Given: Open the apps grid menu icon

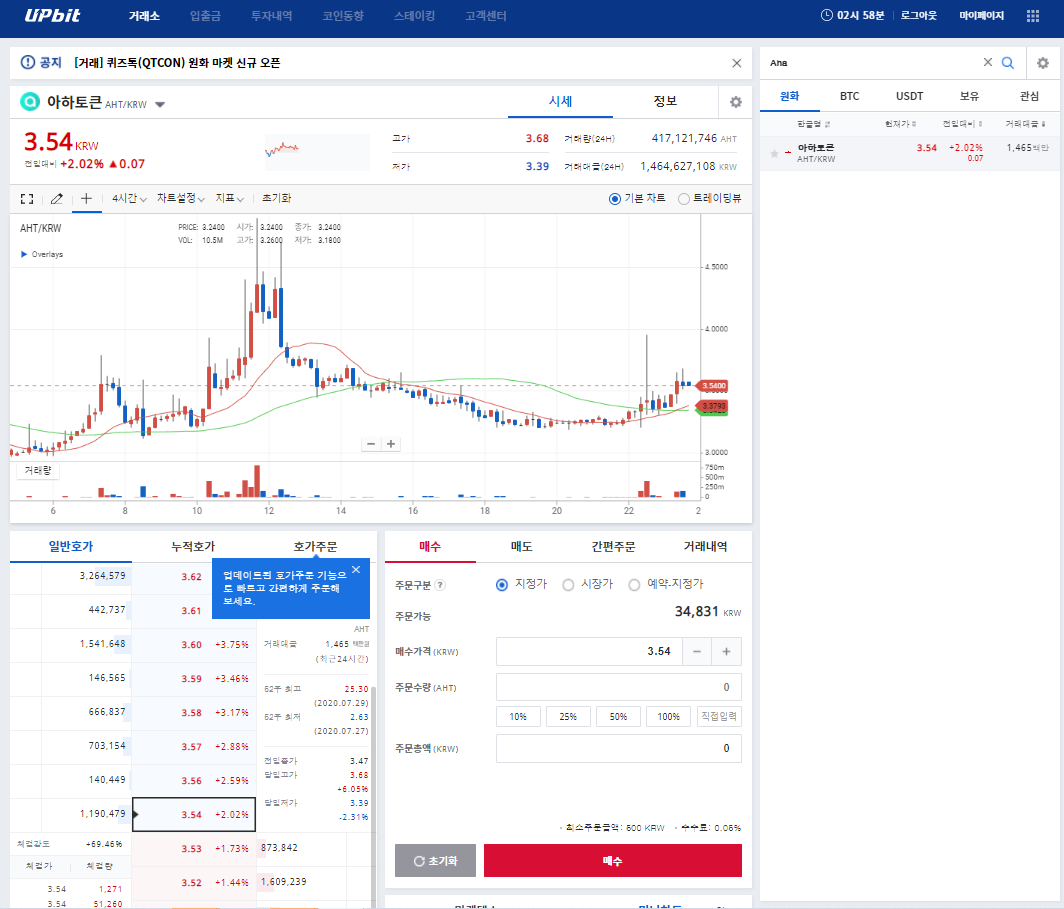Looking at the screenshot, I should point(1033,16).
